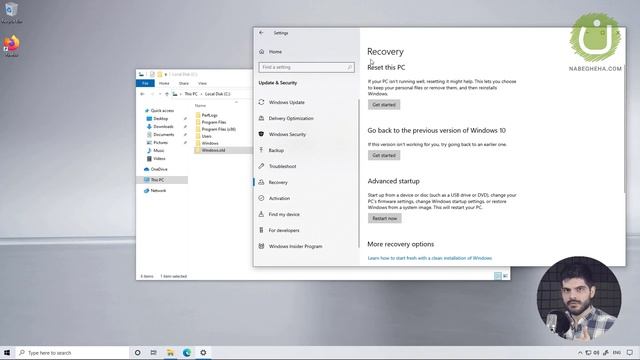Click the taskbar search box
This screenshot has height=360, width=640.
(x=72, y=353)
